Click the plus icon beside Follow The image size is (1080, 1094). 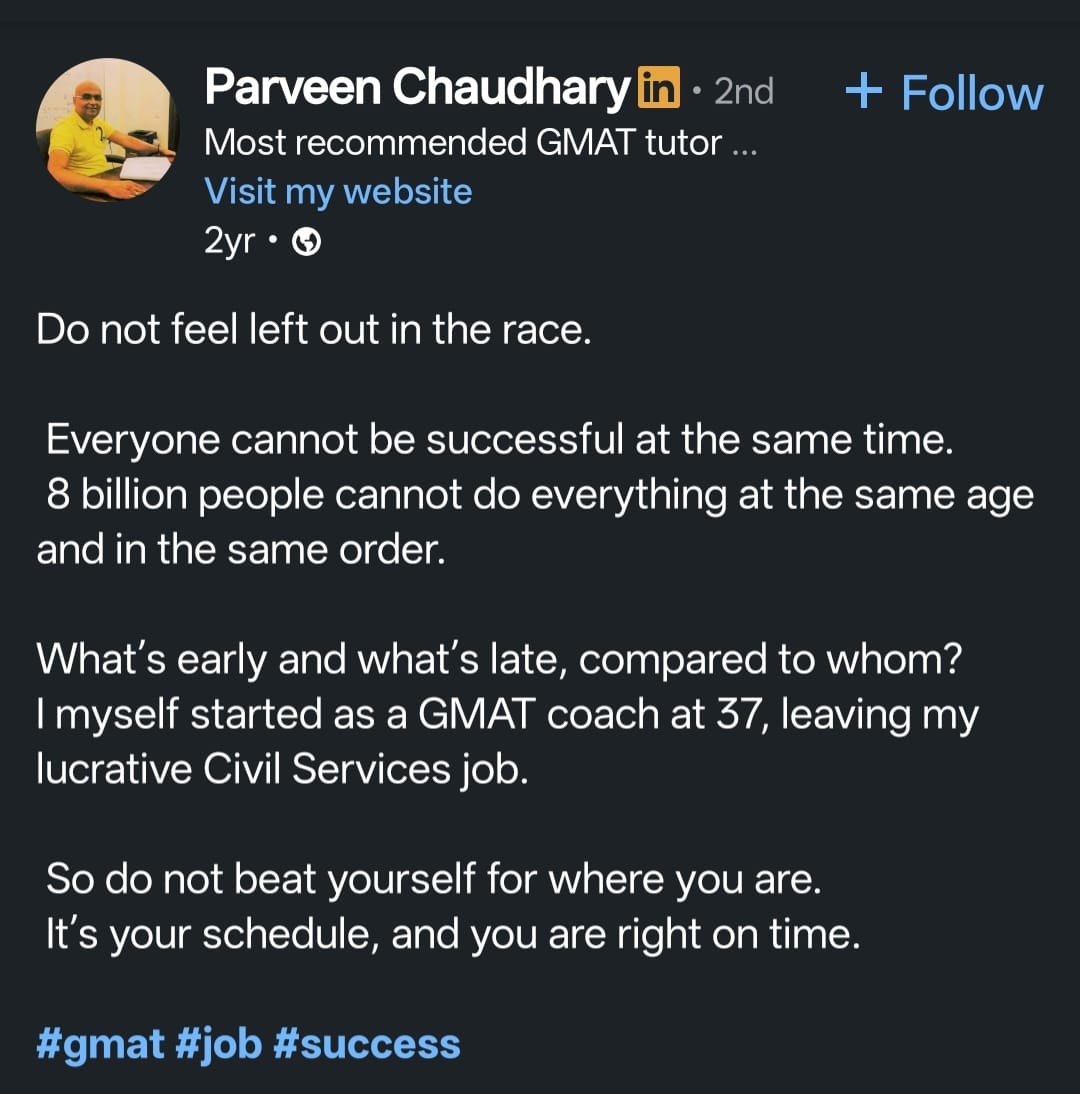click(x=863, y=92)
